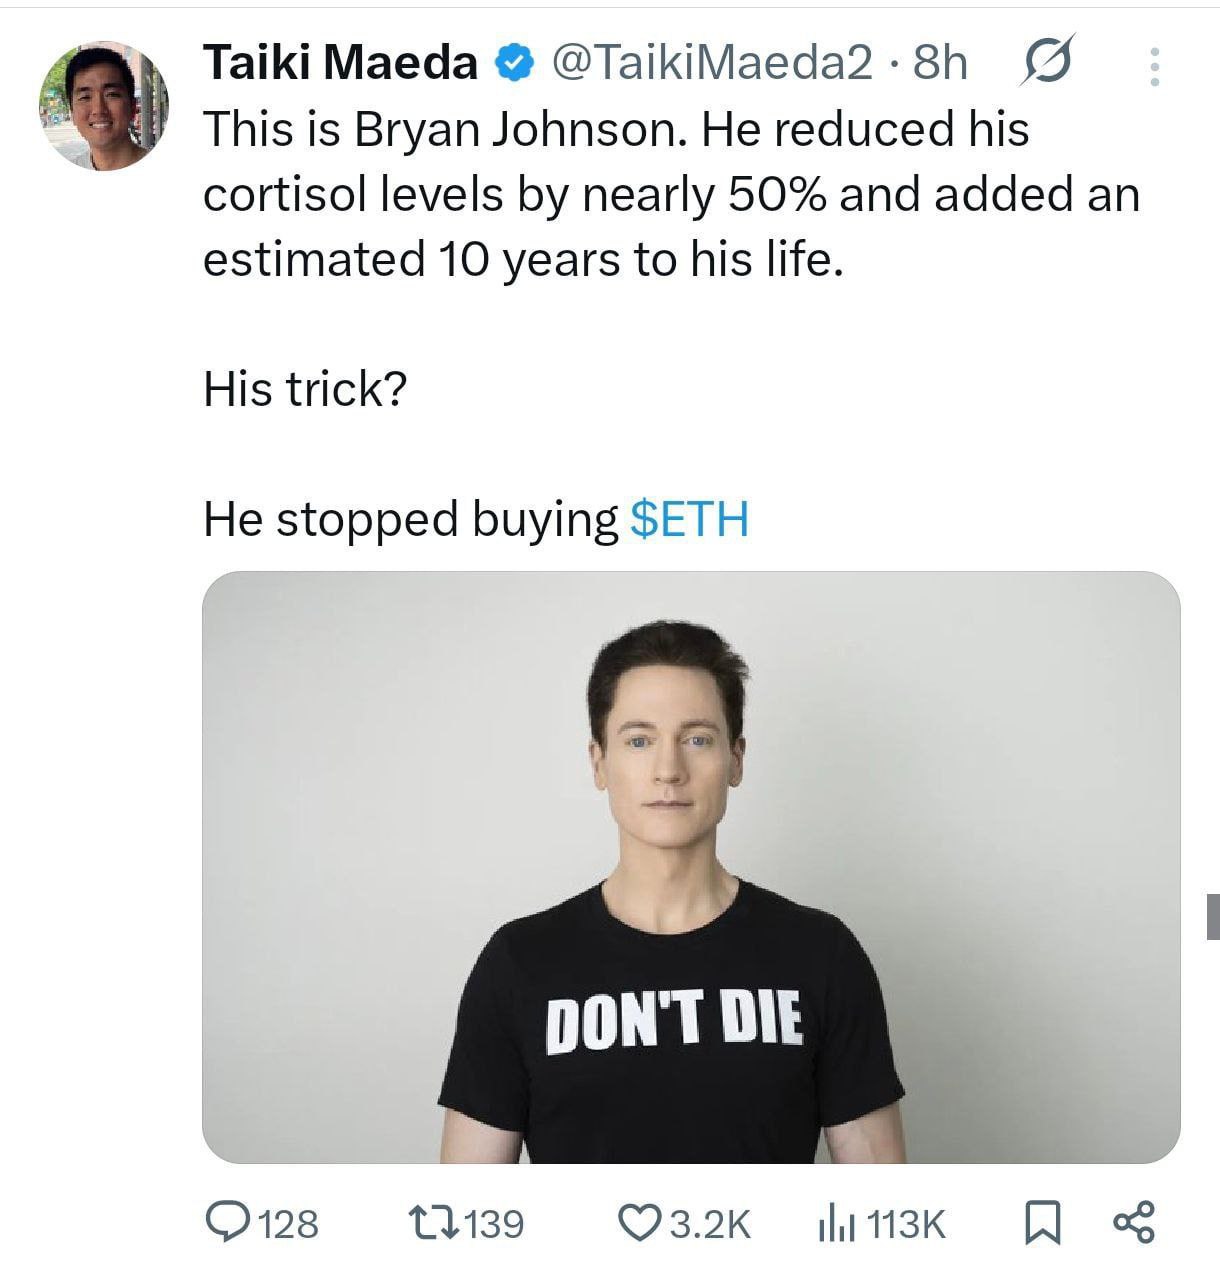Image resolution: width=1220 pixels, height=1269 pixels.
Task: Click the 8h timestamp
Action: tap(941, 64)
